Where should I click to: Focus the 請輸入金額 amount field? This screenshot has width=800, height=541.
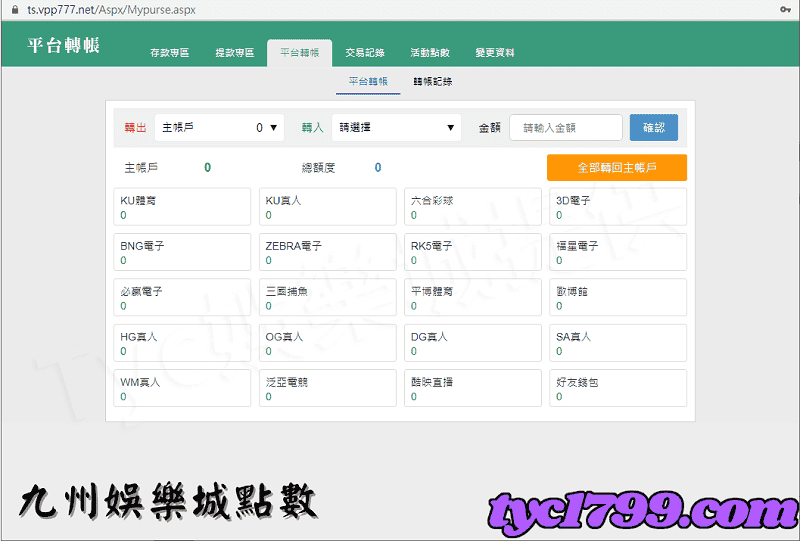[566, 128]
